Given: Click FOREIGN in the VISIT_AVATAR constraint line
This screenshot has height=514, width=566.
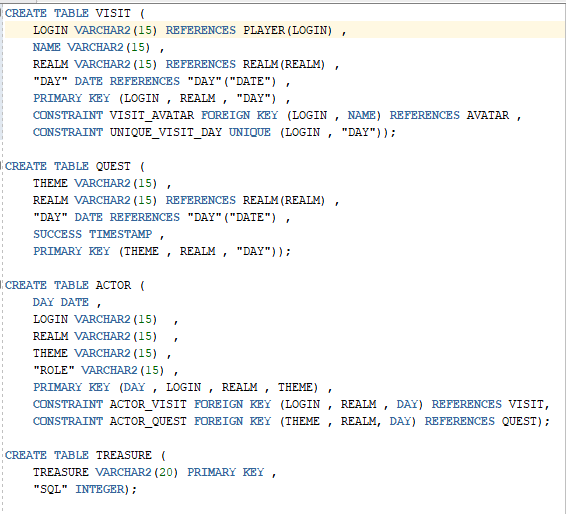Looking at the screenshot, I should pos(225,116).
